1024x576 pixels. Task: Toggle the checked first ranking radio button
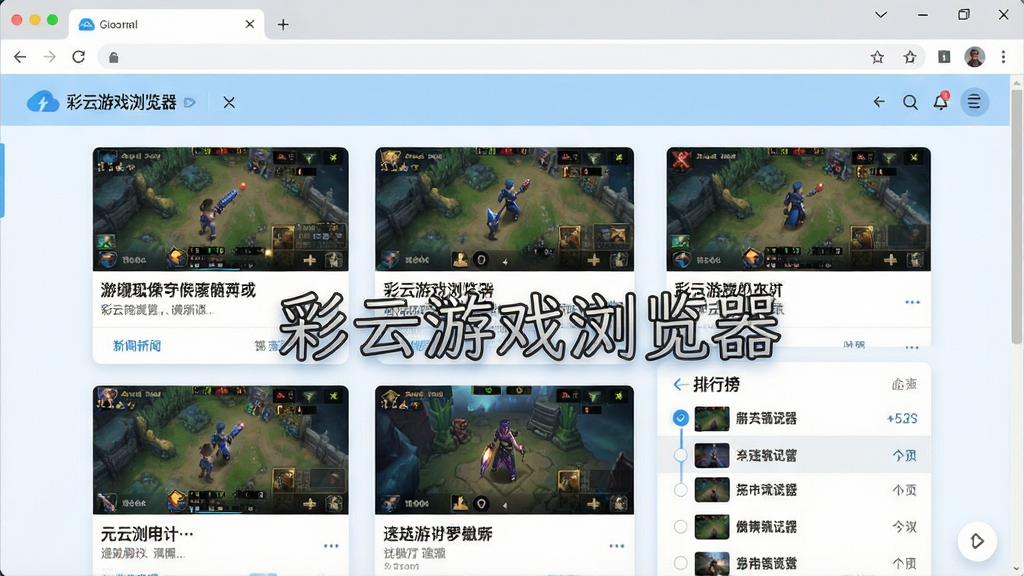click(680, 418)
